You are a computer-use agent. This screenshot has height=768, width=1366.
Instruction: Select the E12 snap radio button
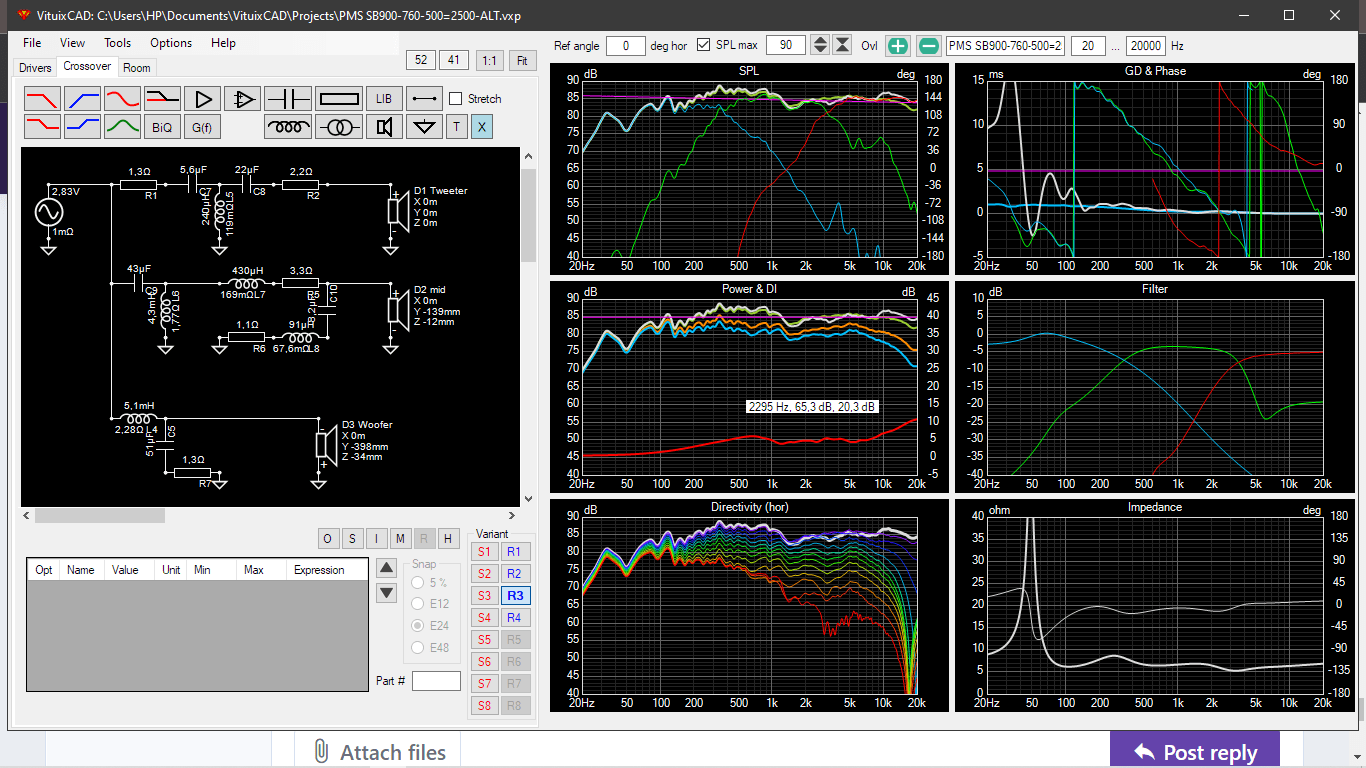[x=418, y=604]
